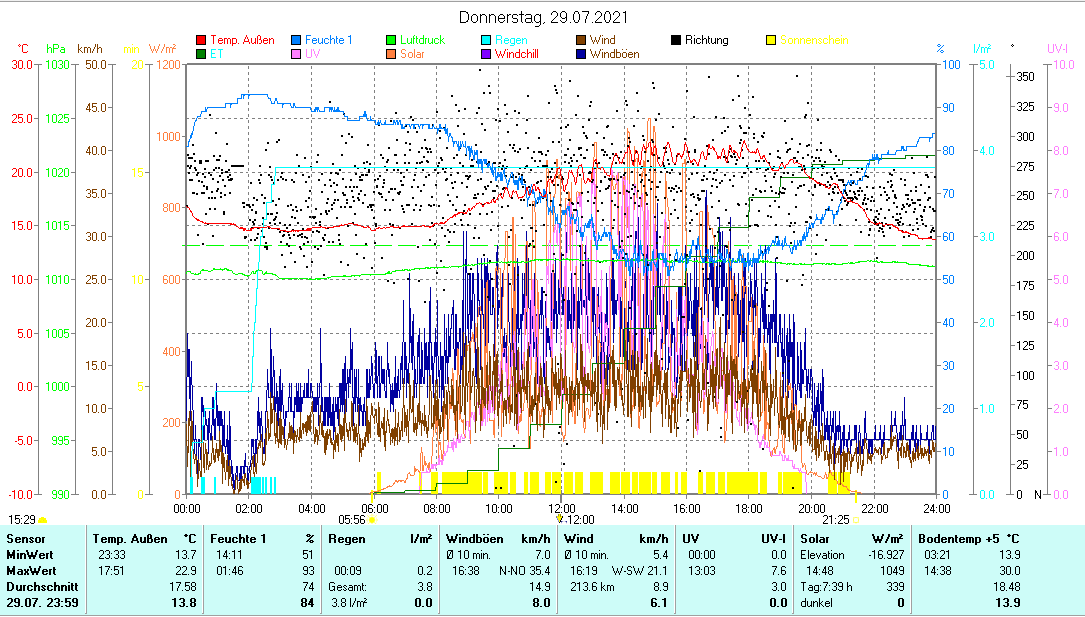
Task: Click the dark green ET legend square
Action: [x=202, y=54]
